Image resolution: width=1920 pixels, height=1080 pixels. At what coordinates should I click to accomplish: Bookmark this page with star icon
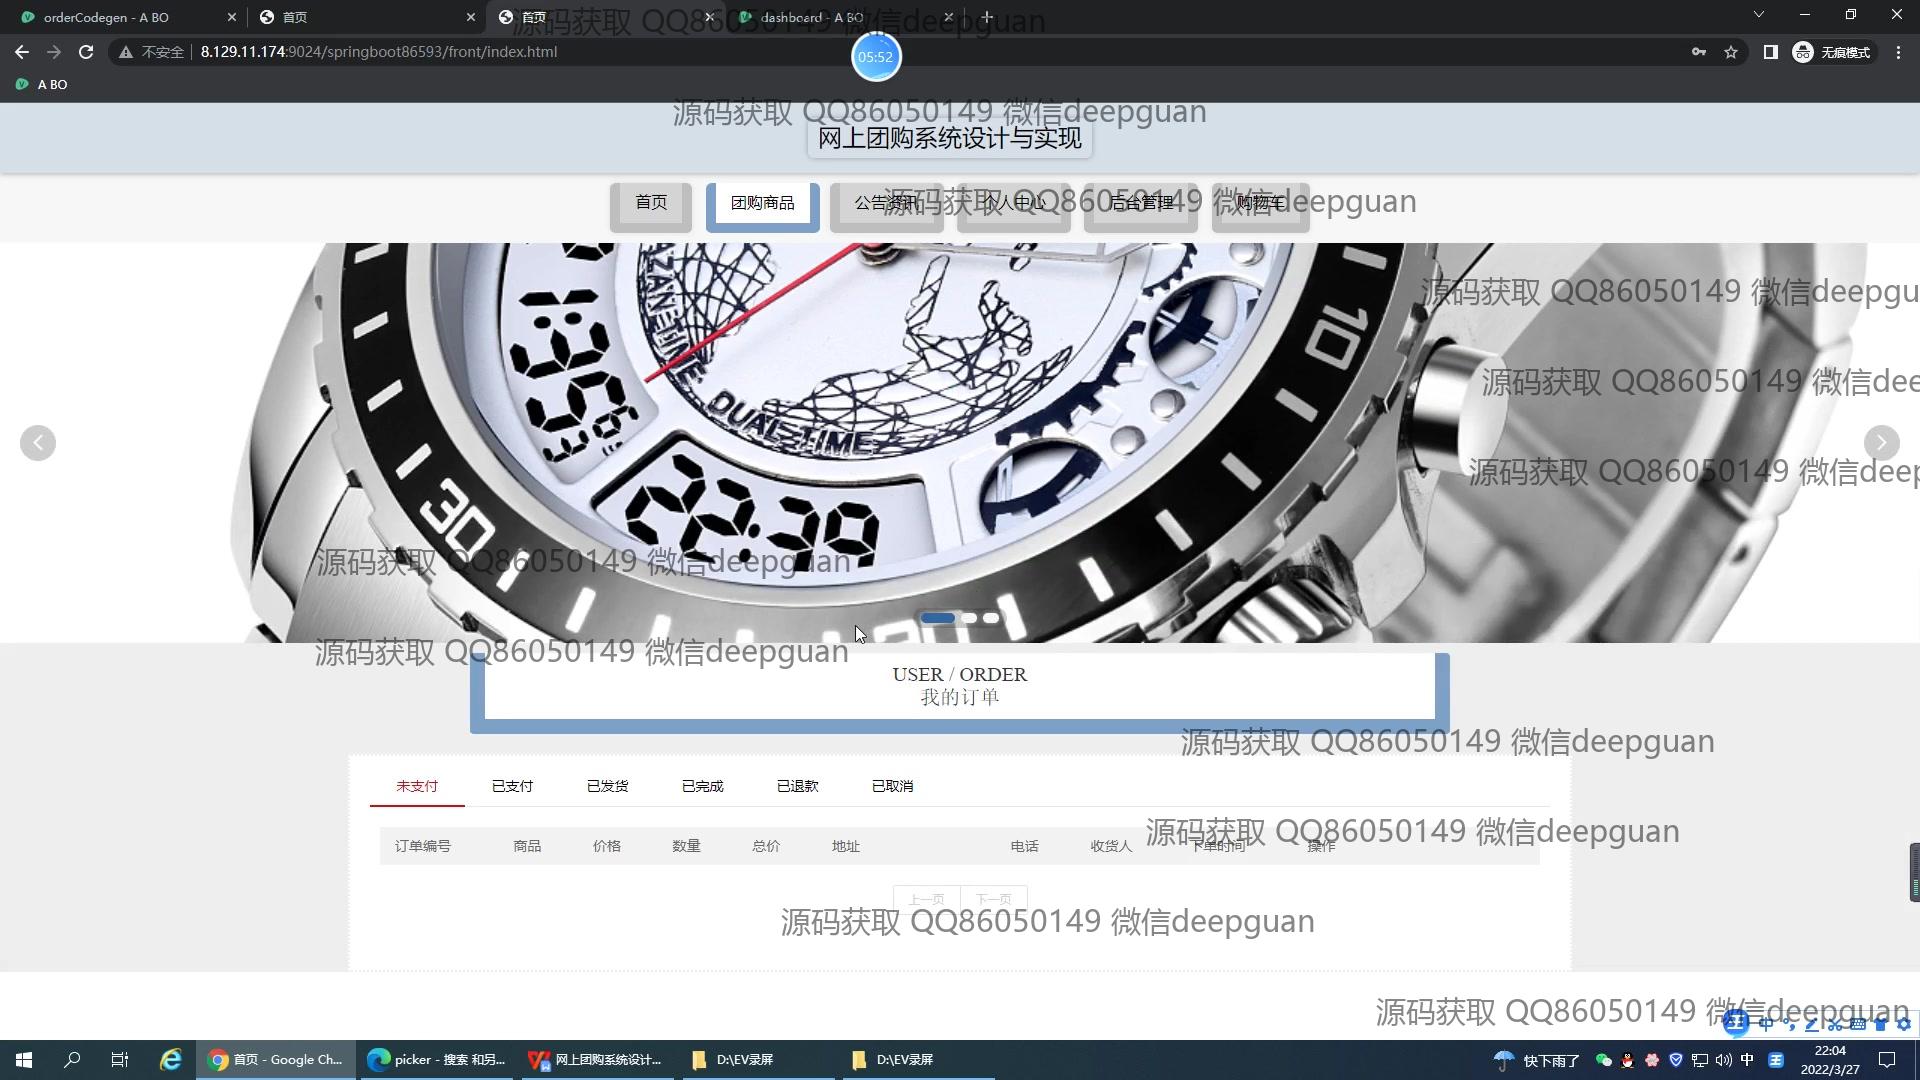[x=1731, y=52]
